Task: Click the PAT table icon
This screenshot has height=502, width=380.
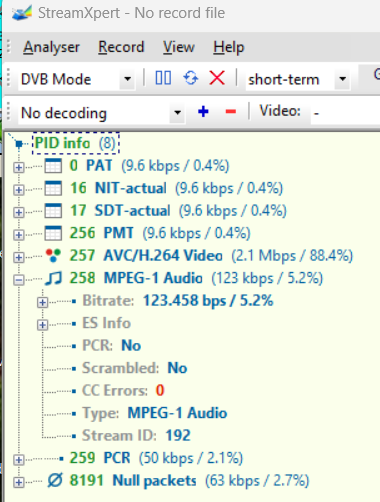Action: pyautogui.click(x=53, y=166)
